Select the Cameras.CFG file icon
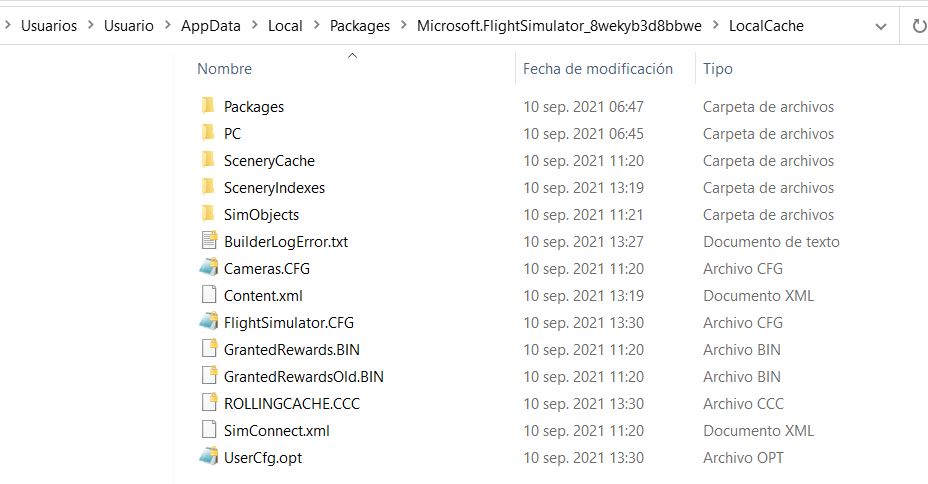This screenshot has width=928, height=484. point(209,268)
